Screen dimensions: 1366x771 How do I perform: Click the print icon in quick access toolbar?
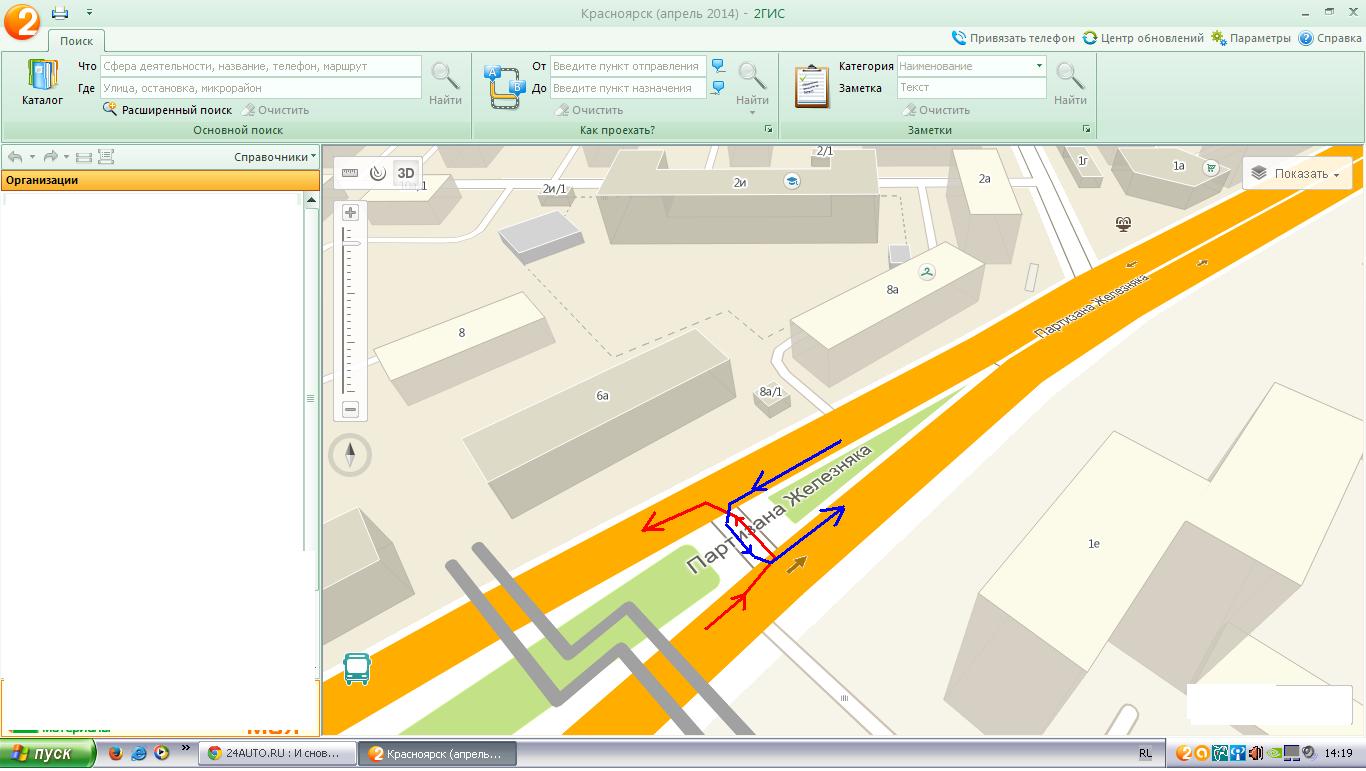(x=60, y=12)
